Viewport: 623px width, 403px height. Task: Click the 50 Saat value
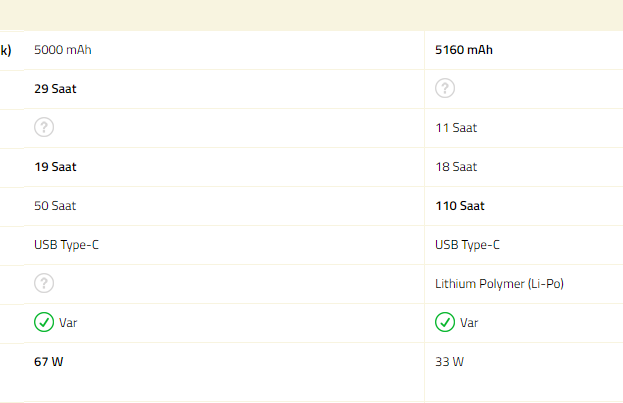point(55,205)
